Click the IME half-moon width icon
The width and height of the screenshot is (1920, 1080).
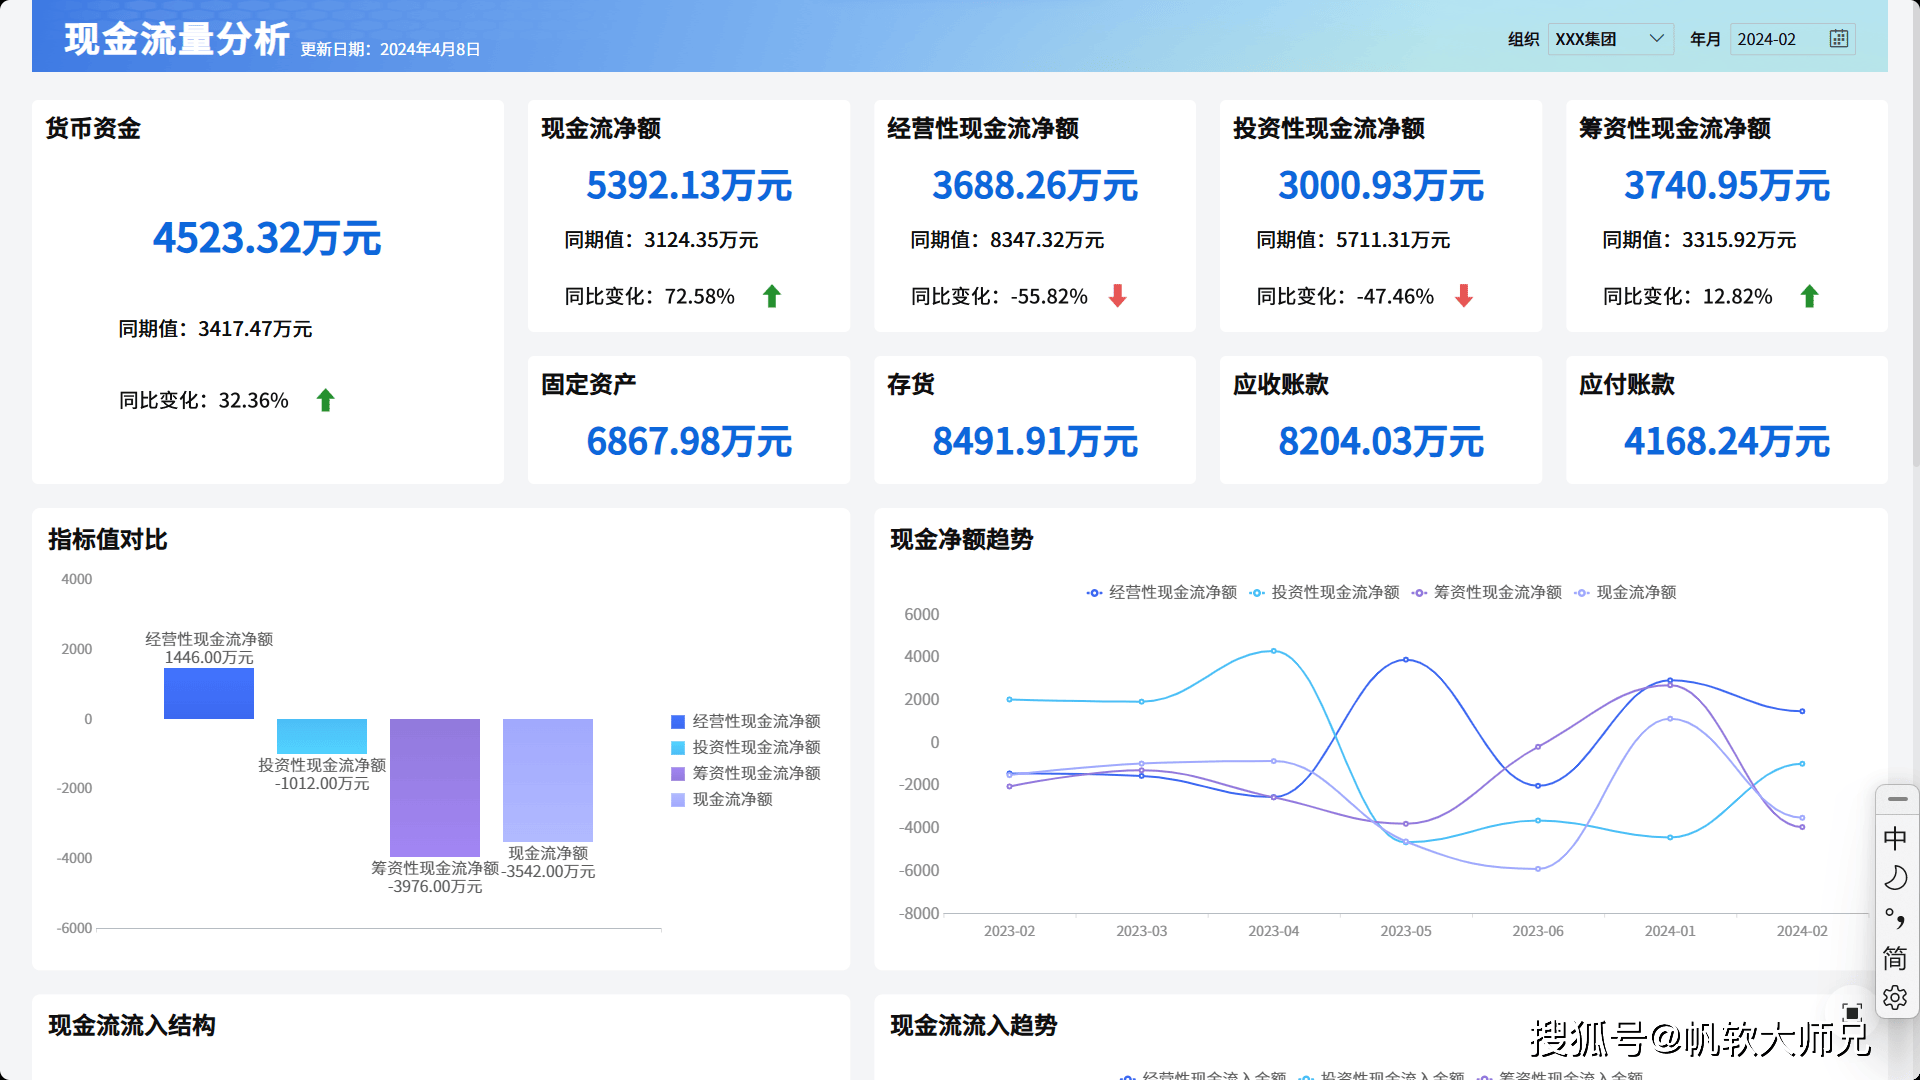tap(1895, 878)
